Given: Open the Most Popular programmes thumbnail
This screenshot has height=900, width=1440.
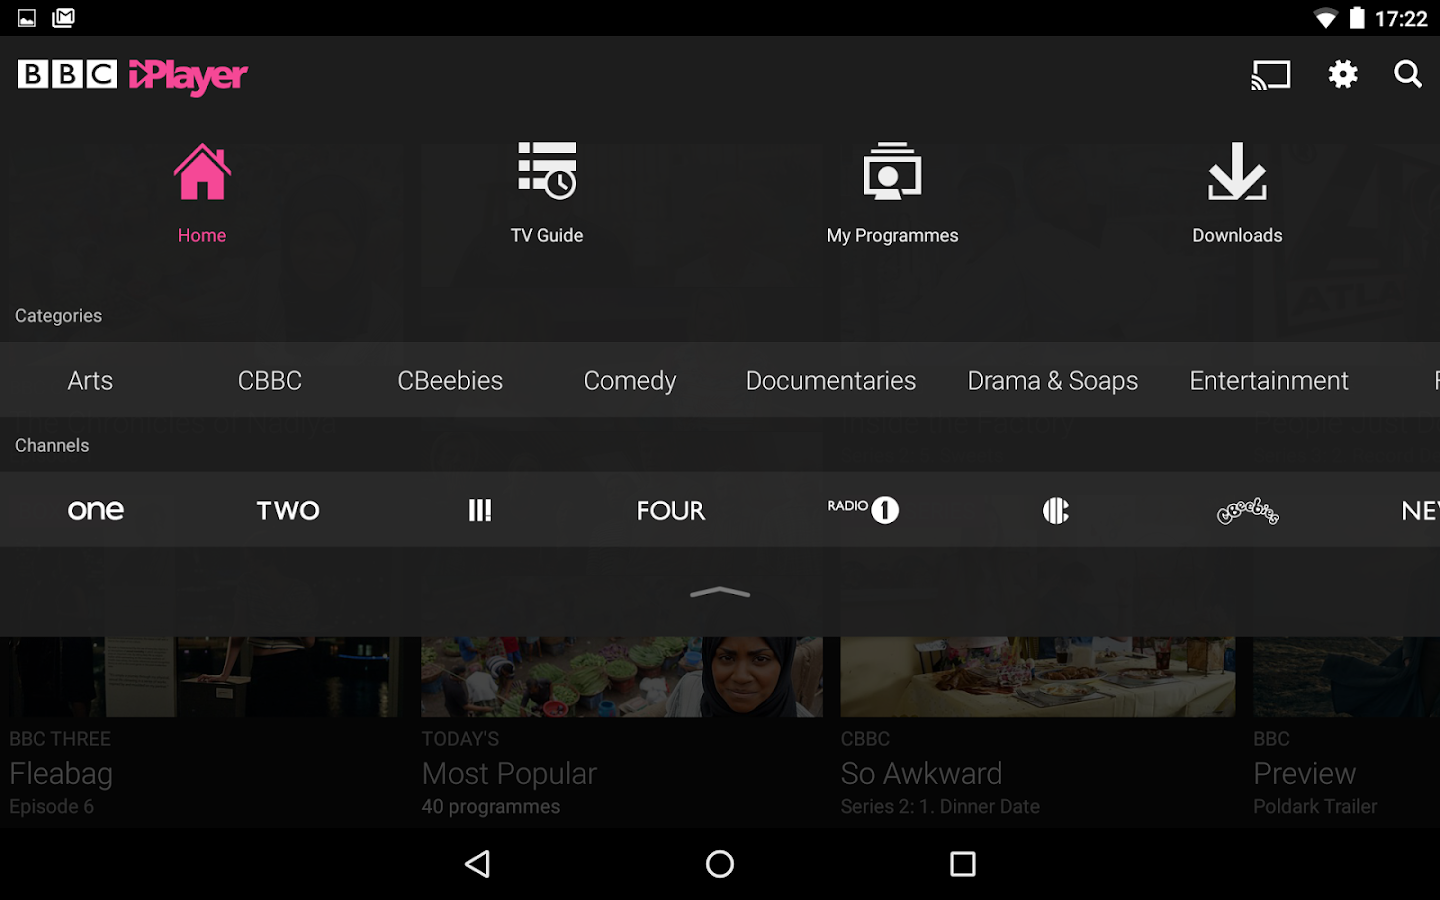Looking at the screenshot, I should (622, 677).
